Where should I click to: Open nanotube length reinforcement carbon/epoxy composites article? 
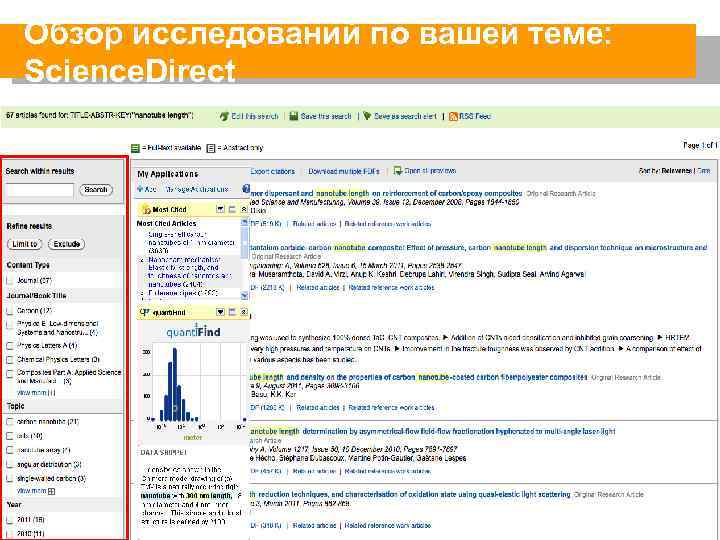[387, 194]
